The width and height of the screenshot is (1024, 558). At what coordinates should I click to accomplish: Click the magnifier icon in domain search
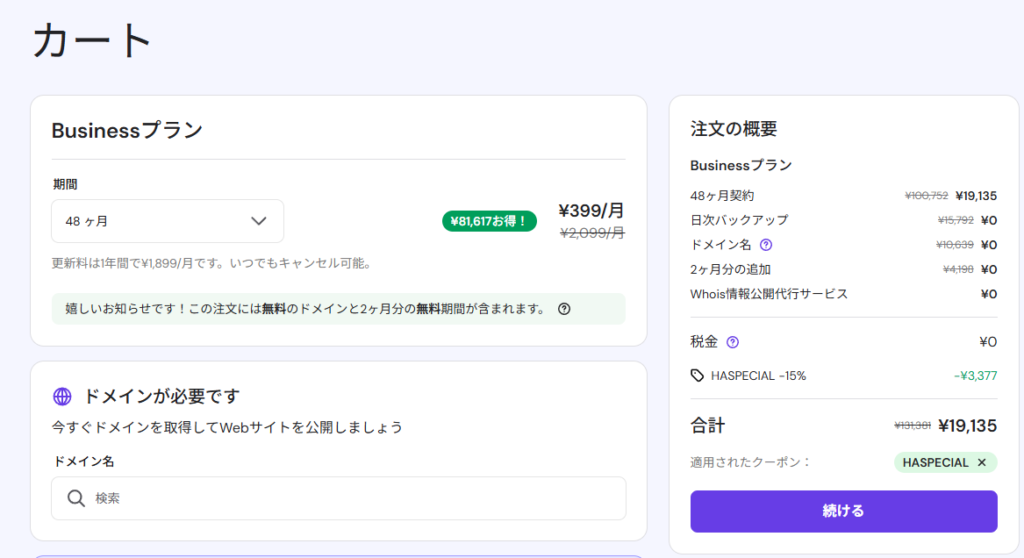(x=76, y=498)
